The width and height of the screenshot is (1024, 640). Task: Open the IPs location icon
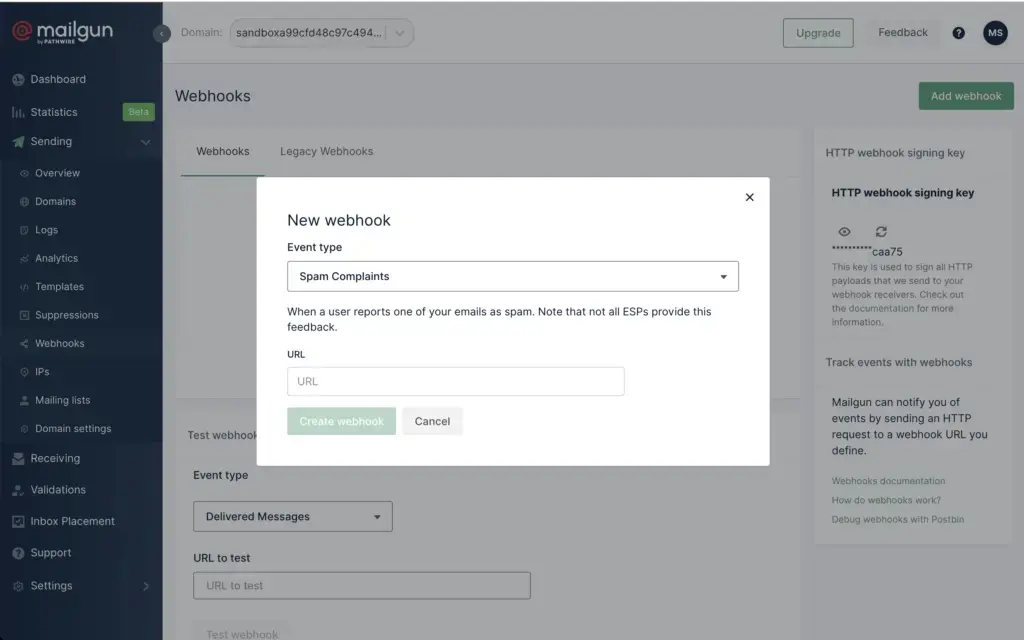(x=24, y=372)
